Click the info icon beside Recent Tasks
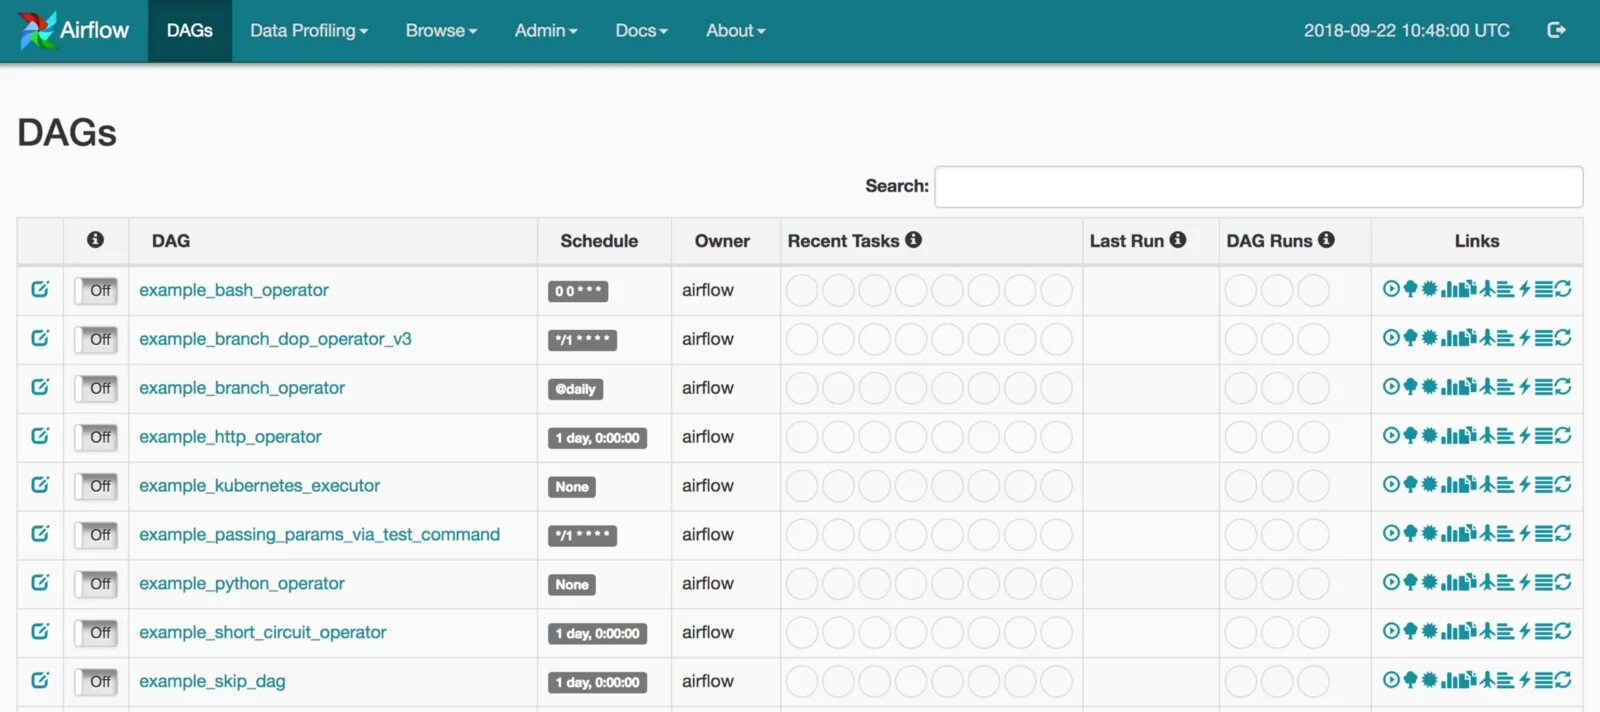Viewport: 1600px width, 712px height. tap(913, 240)
